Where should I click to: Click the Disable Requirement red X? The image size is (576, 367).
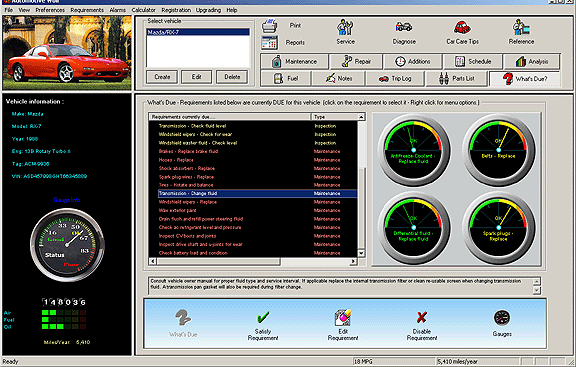click(422, 317)
